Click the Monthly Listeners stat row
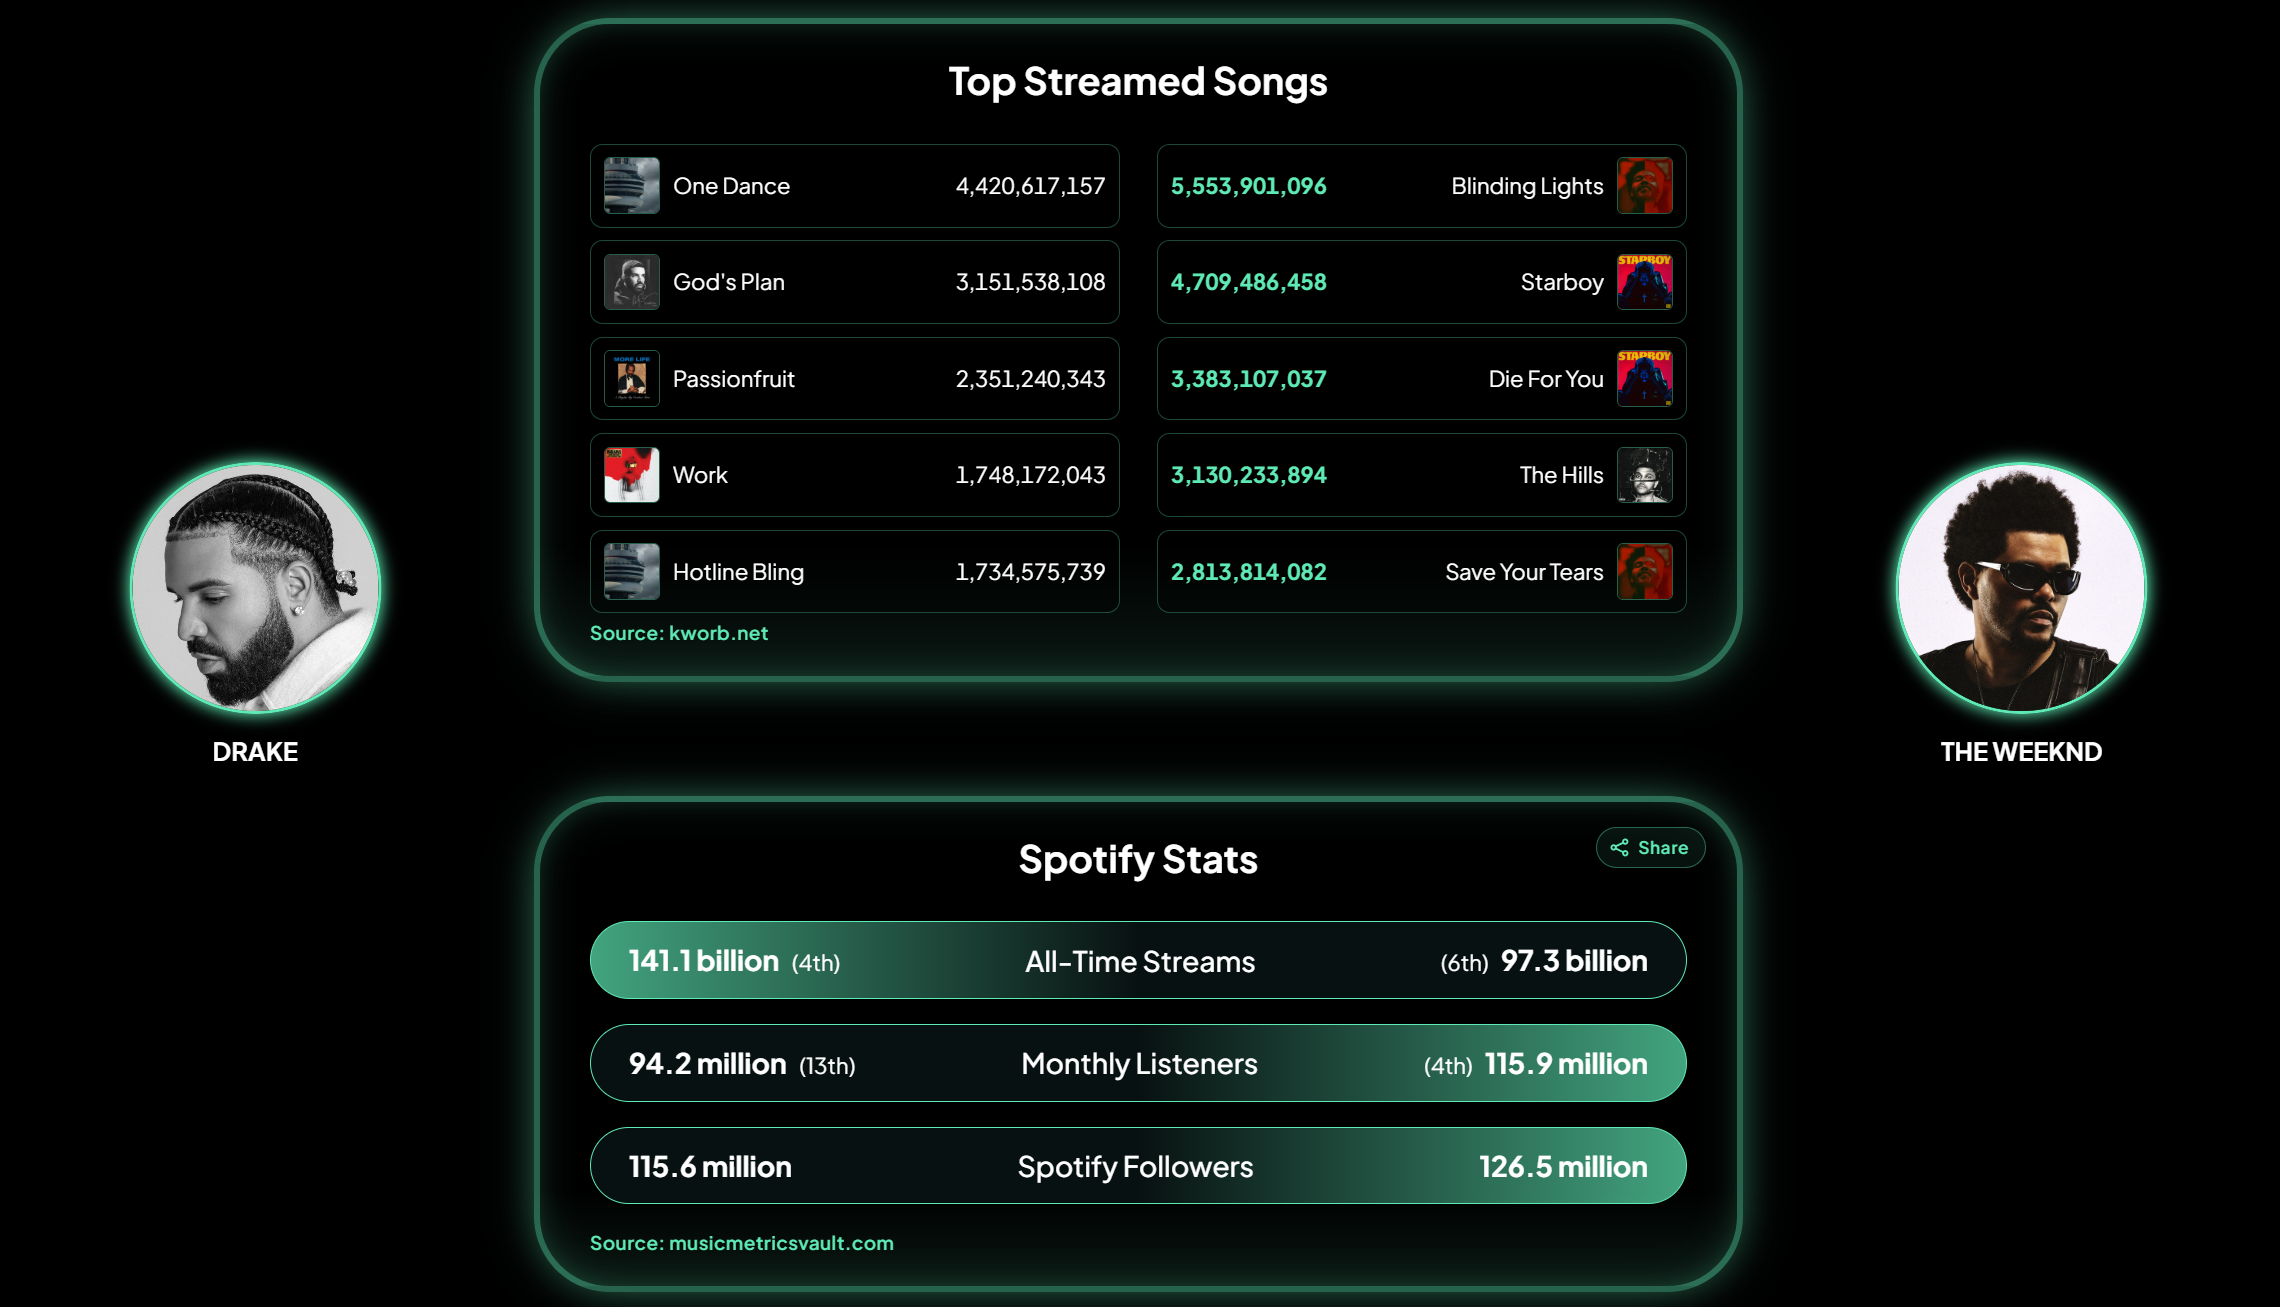Screen dimensions: 2280x1307 1138,1063
